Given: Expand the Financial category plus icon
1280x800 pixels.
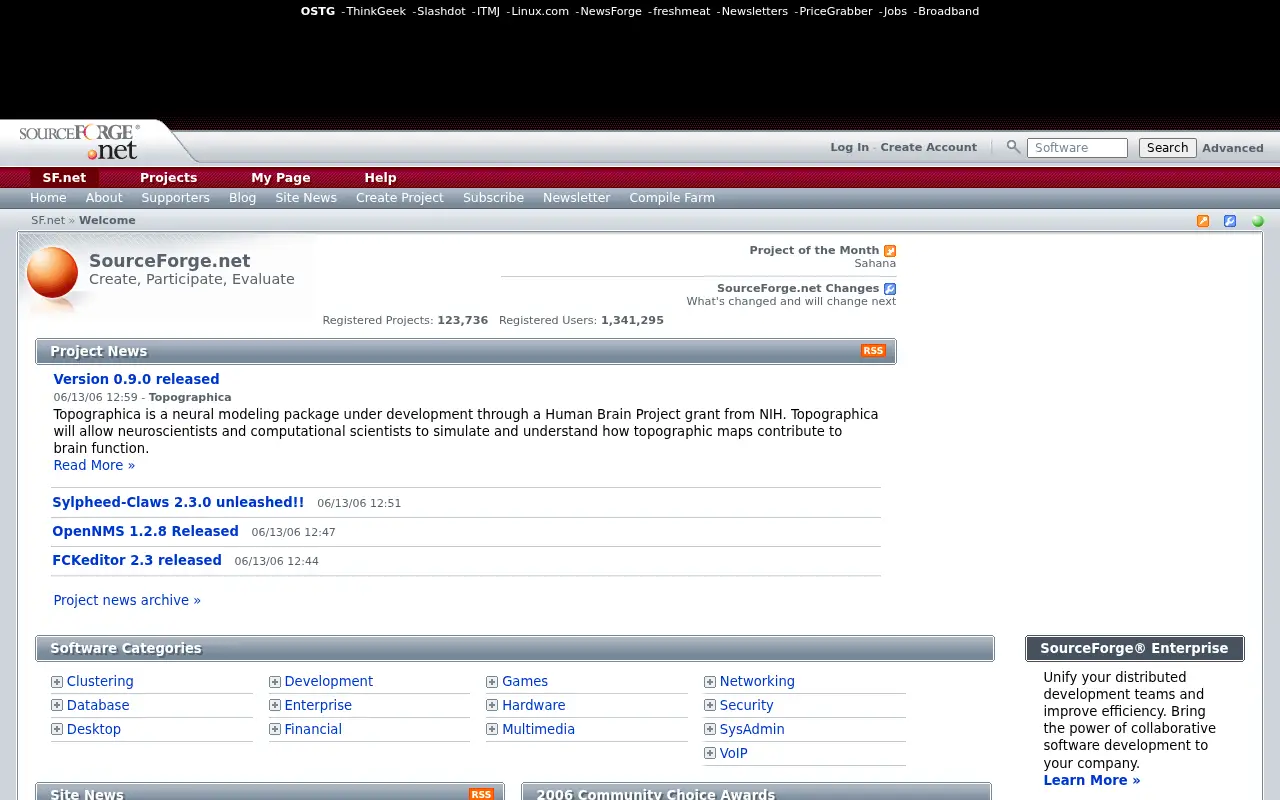Looking at the screenshot, I should pyautogui.click(x=275, y=730).
